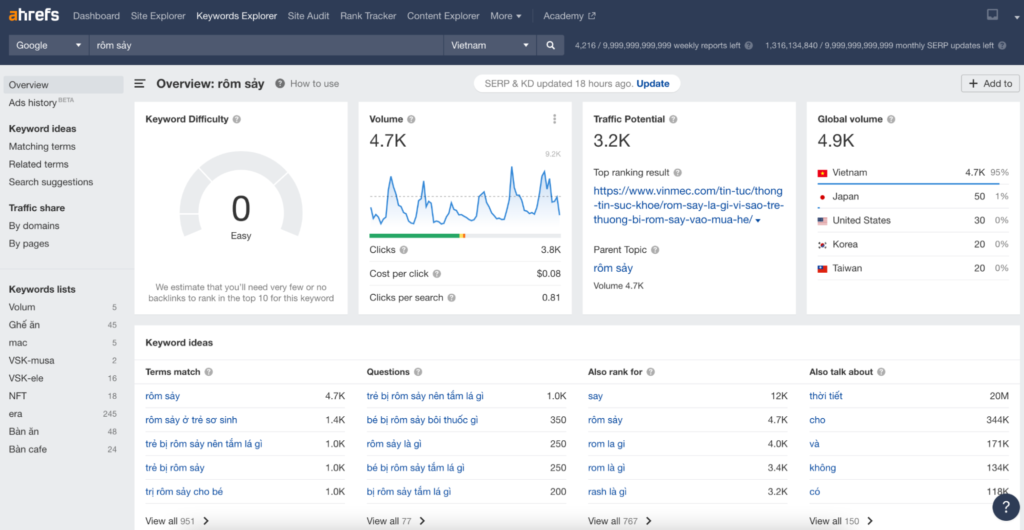Screen dimensions: 1024x530
Task: Open Search suggestions in the sidebar
Action: click(51, 182)
